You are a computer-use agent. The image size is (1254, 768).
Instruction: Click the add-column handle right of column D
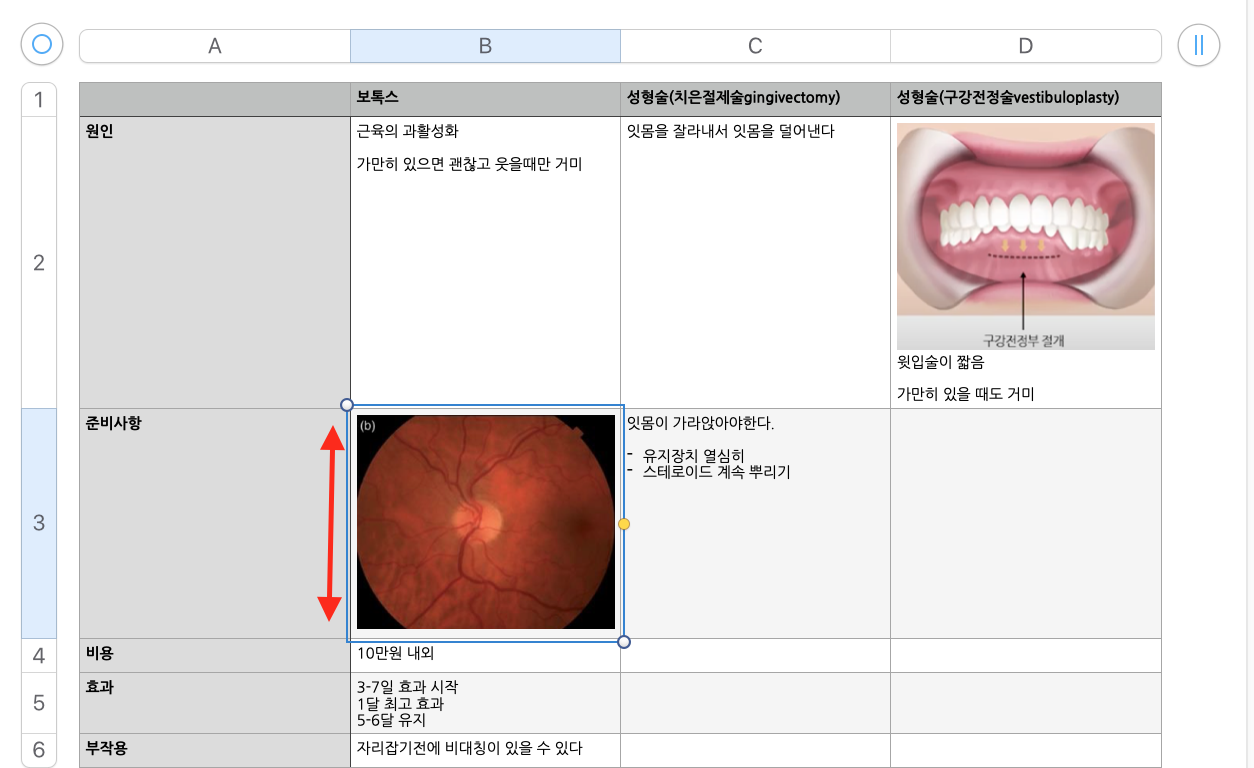coord(1198,45)
